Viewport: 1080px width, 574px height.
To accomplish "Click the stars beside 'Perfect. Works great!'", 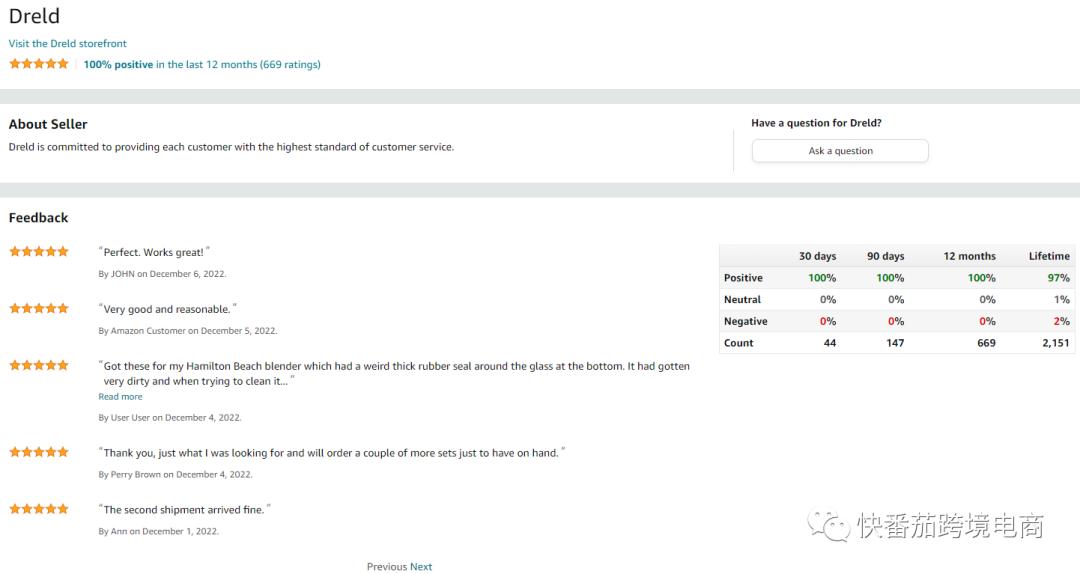I will coord(39,252).
